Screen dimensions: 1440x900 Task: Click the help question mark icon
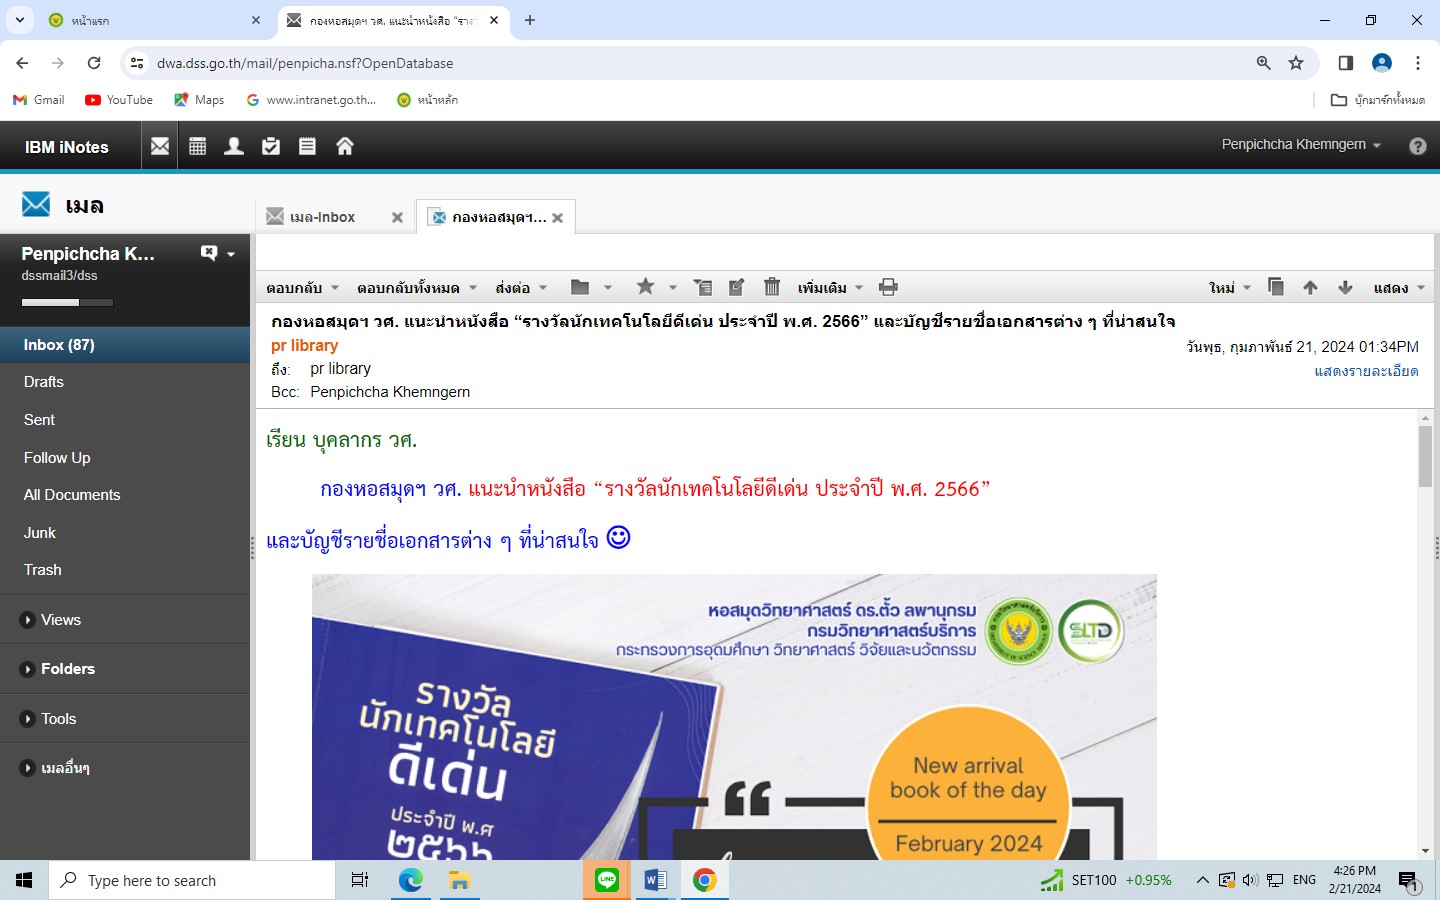pos(1417,146)
